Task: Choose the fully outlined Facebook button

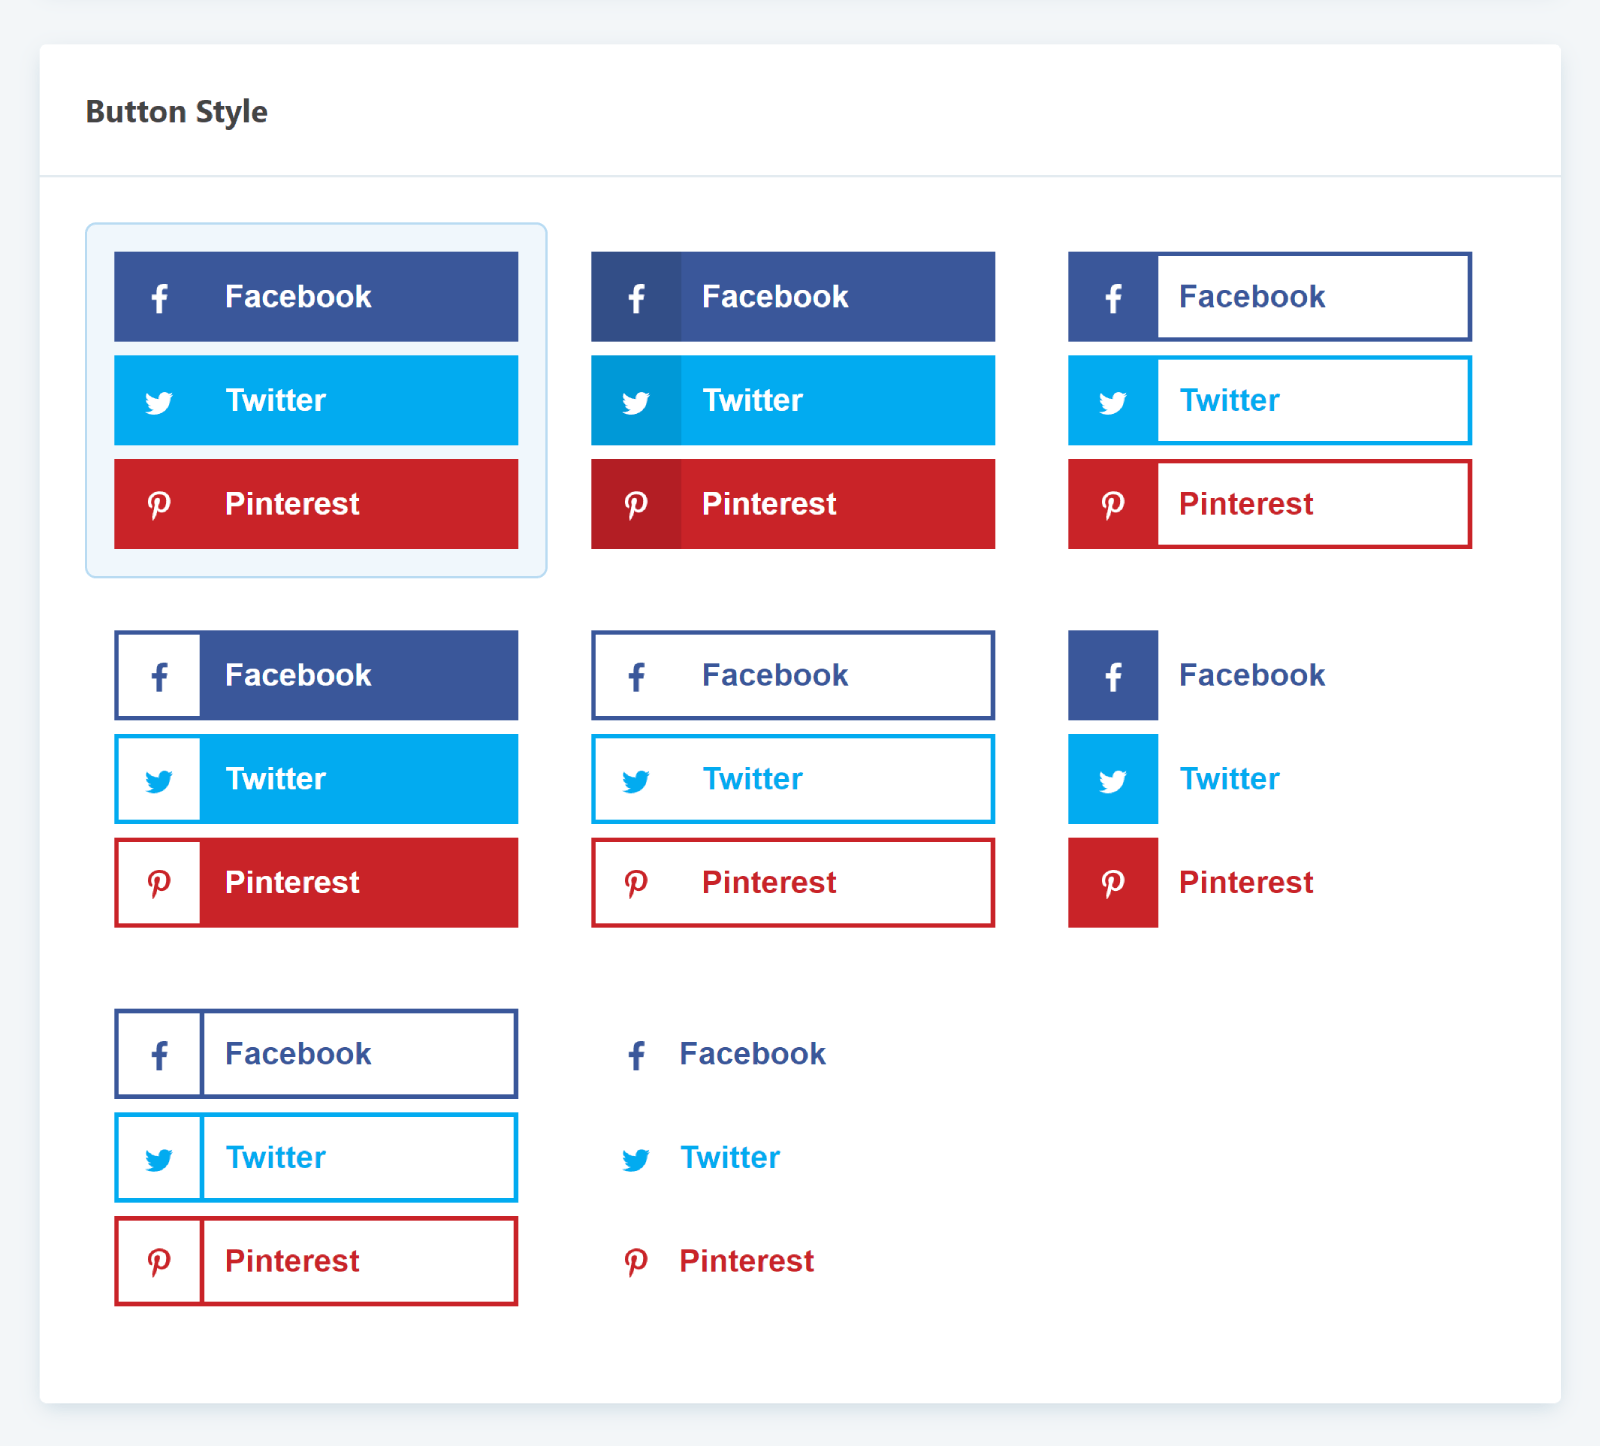Action: click(793, 675)
